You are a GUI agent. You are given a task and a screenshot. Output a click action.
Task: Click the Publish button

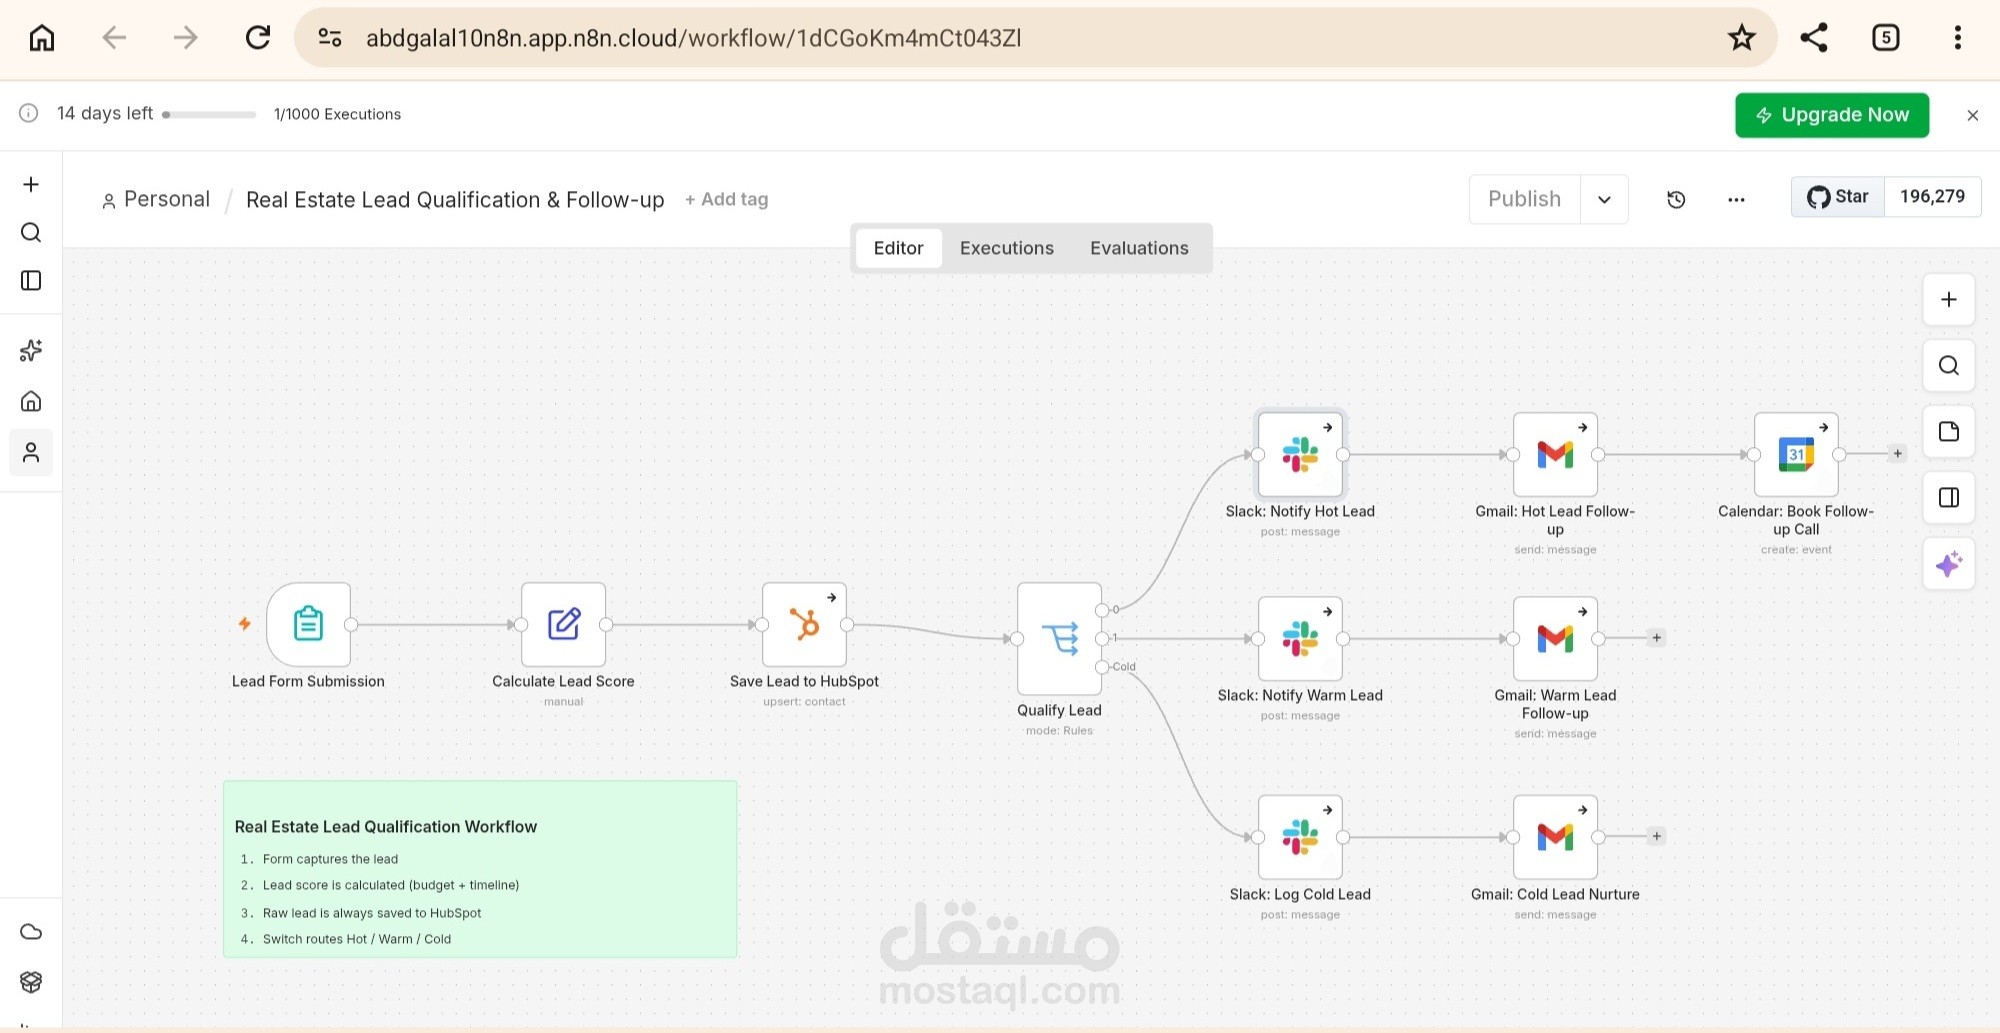[x=1525, y=199]
